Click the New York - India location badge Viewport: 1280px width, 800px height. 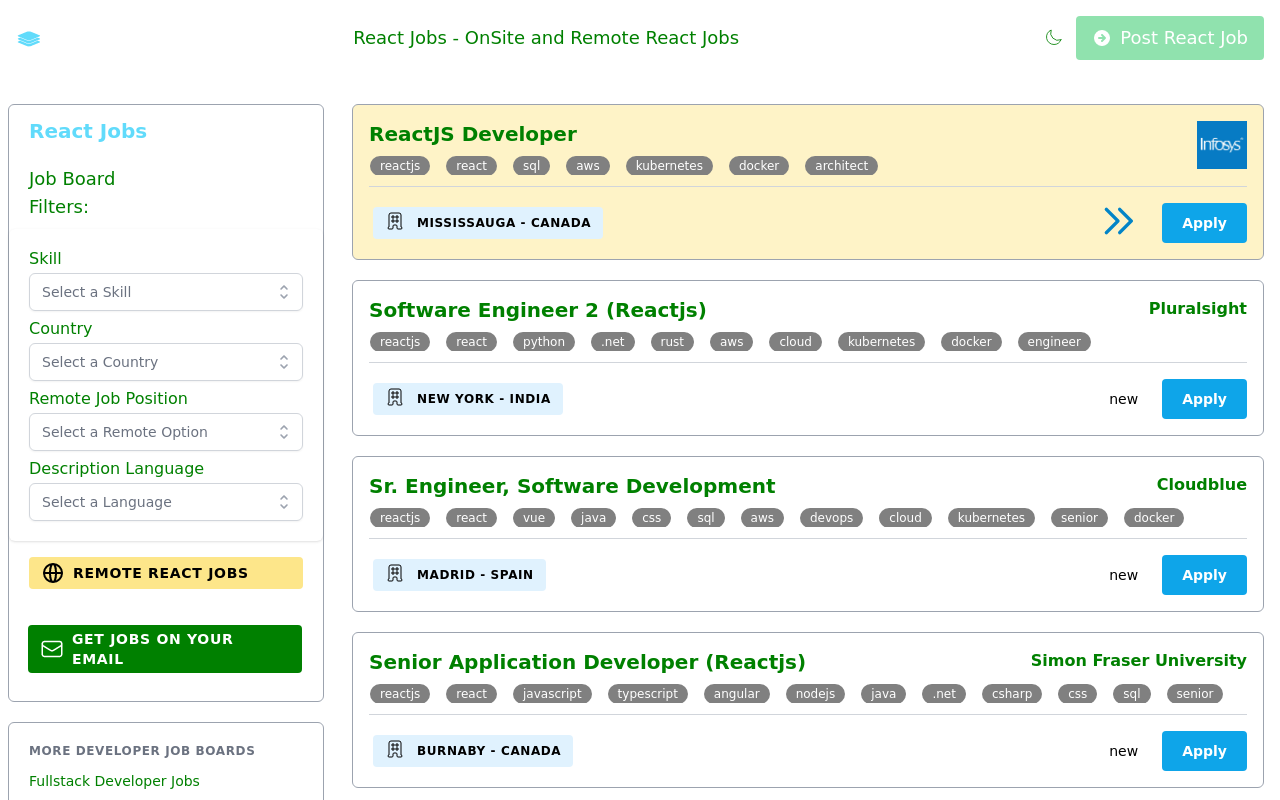tap(468, 399)
